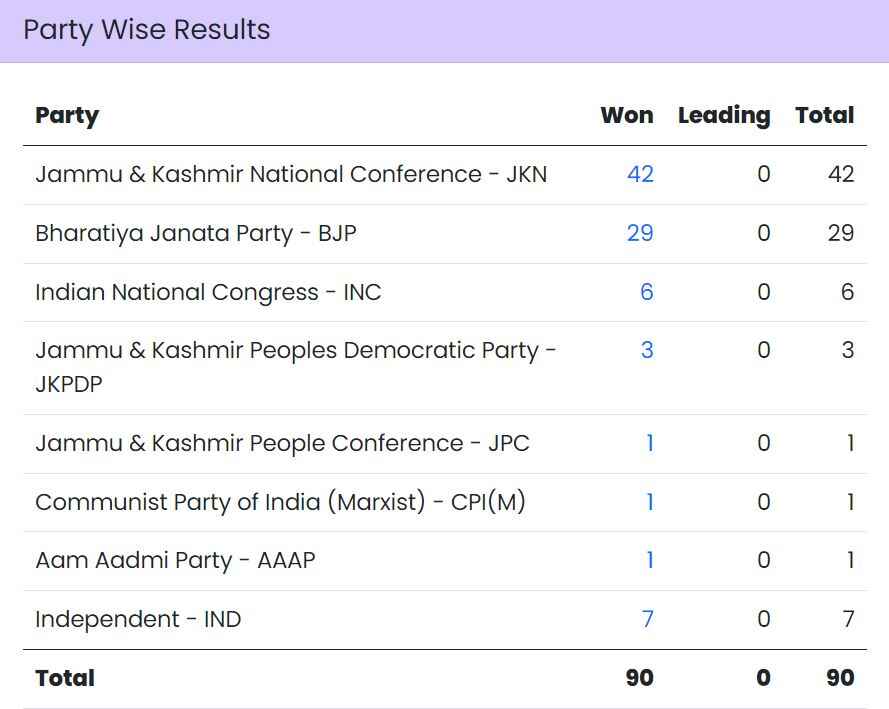Select Jammu & Kashmir National Conference row name
889x709 pixels.
click(291, 174)
